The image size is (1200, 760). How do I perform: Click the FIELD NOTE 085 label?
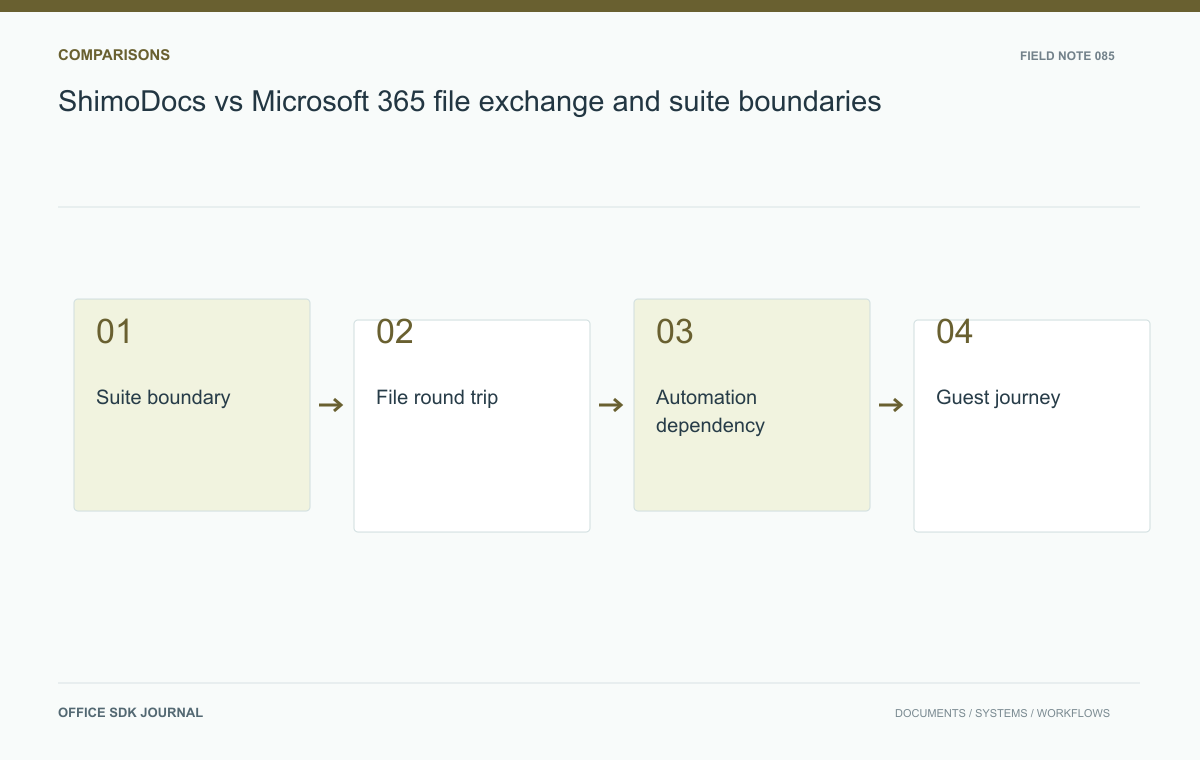[1067, 56]
